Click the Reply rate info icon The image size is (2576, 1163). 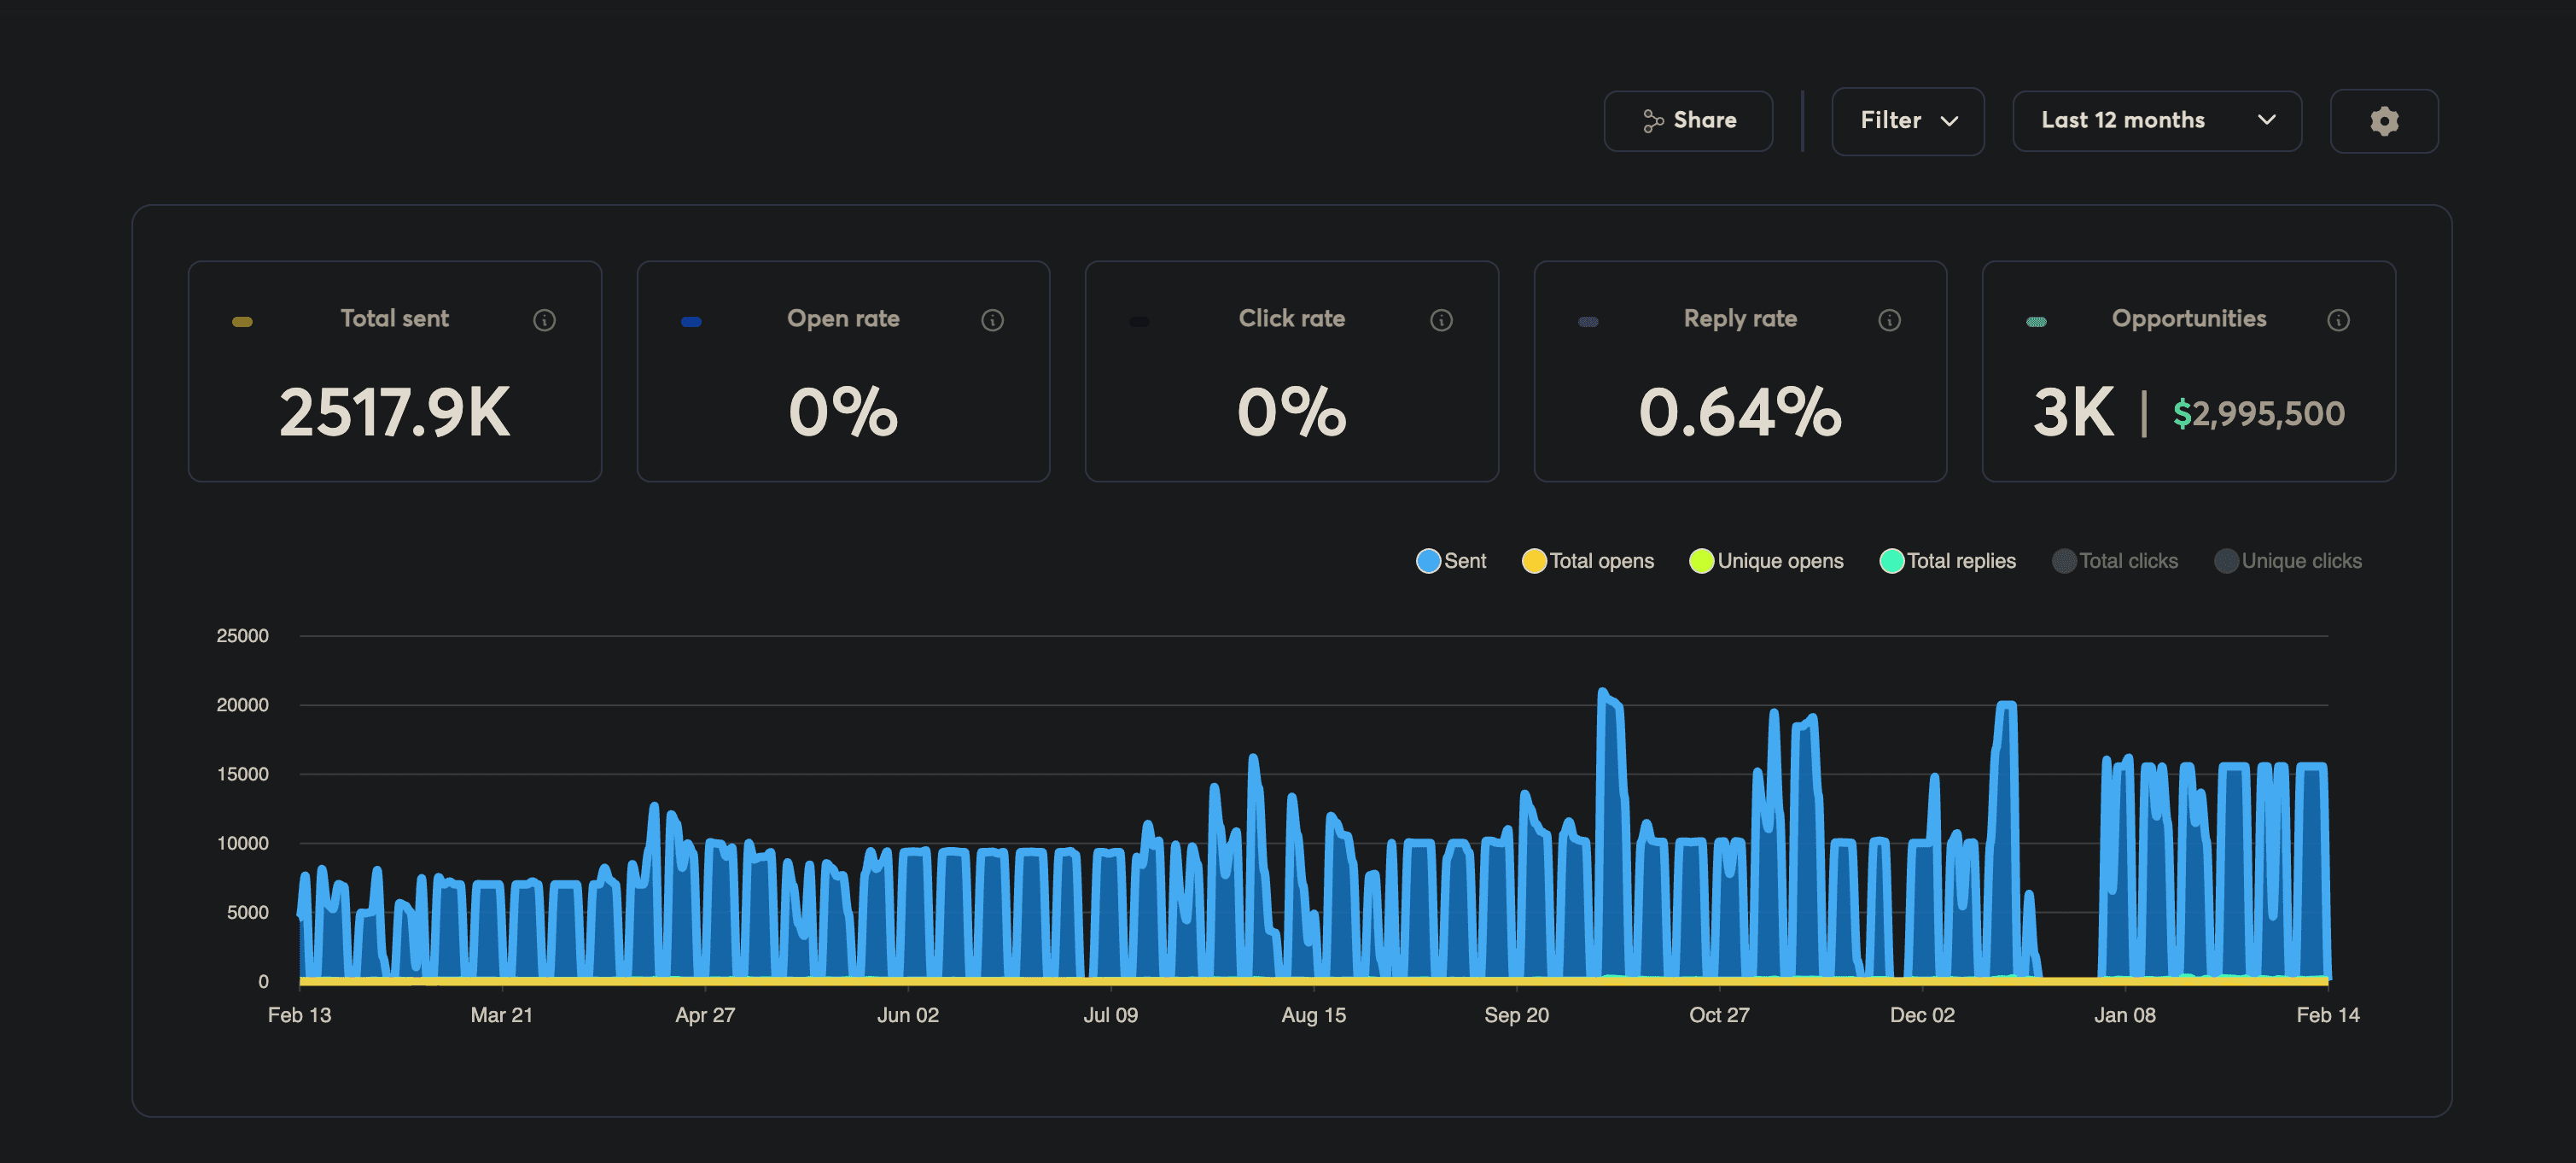tap(1889, 321)
